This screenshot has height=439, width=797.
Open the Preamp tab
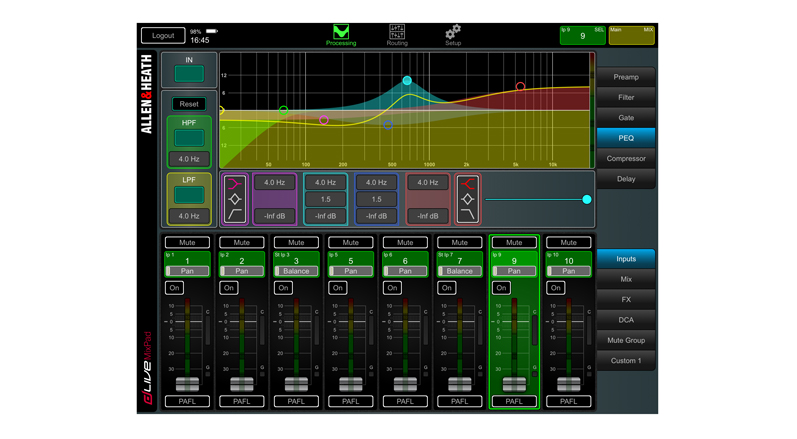626,77
